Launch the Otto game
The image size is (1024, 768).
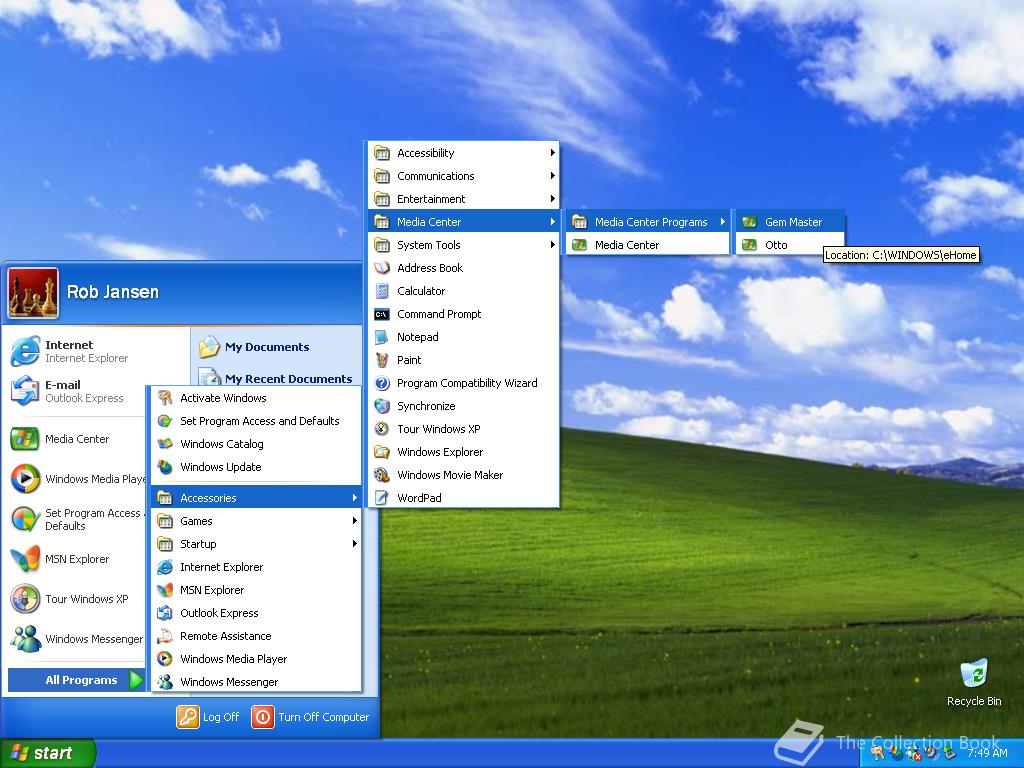click(775, 244)
